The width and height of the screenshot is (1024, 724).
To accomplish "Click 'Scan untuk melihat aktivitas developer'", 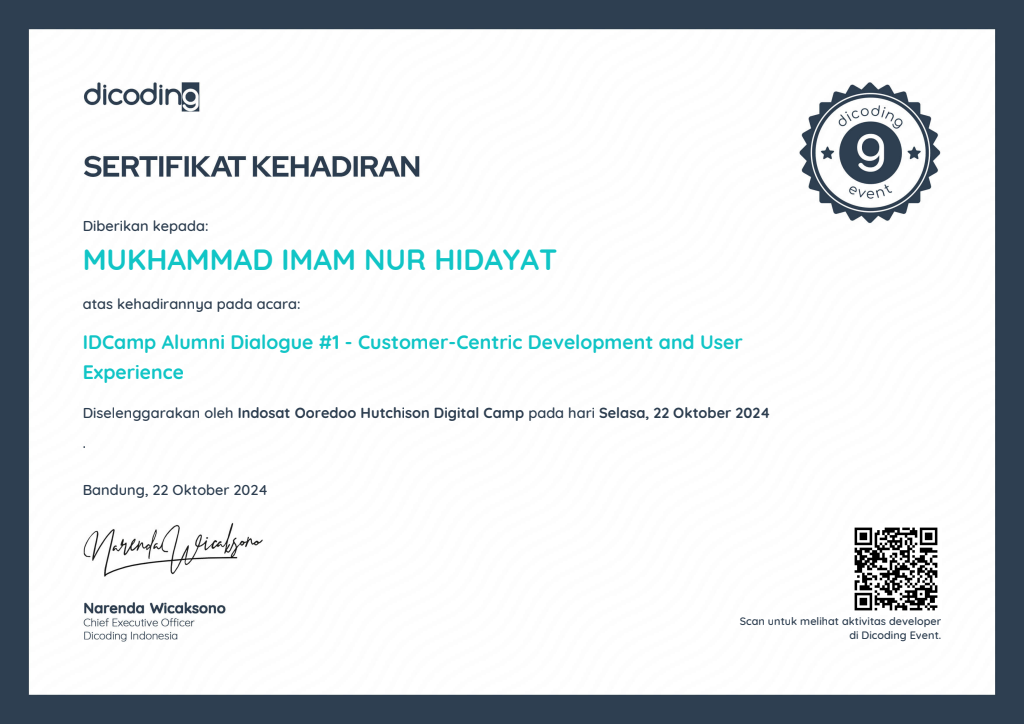I will 840,622.
